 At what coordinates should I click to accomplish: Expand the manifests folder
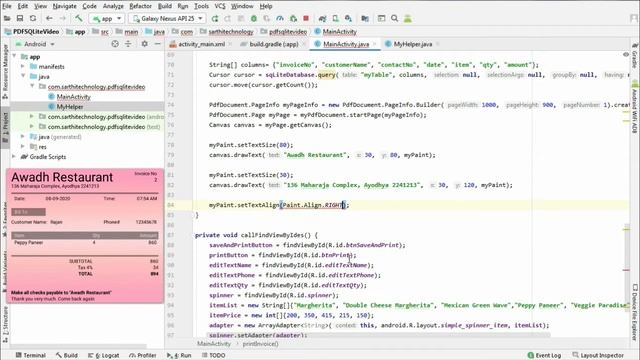pos(23,66)
